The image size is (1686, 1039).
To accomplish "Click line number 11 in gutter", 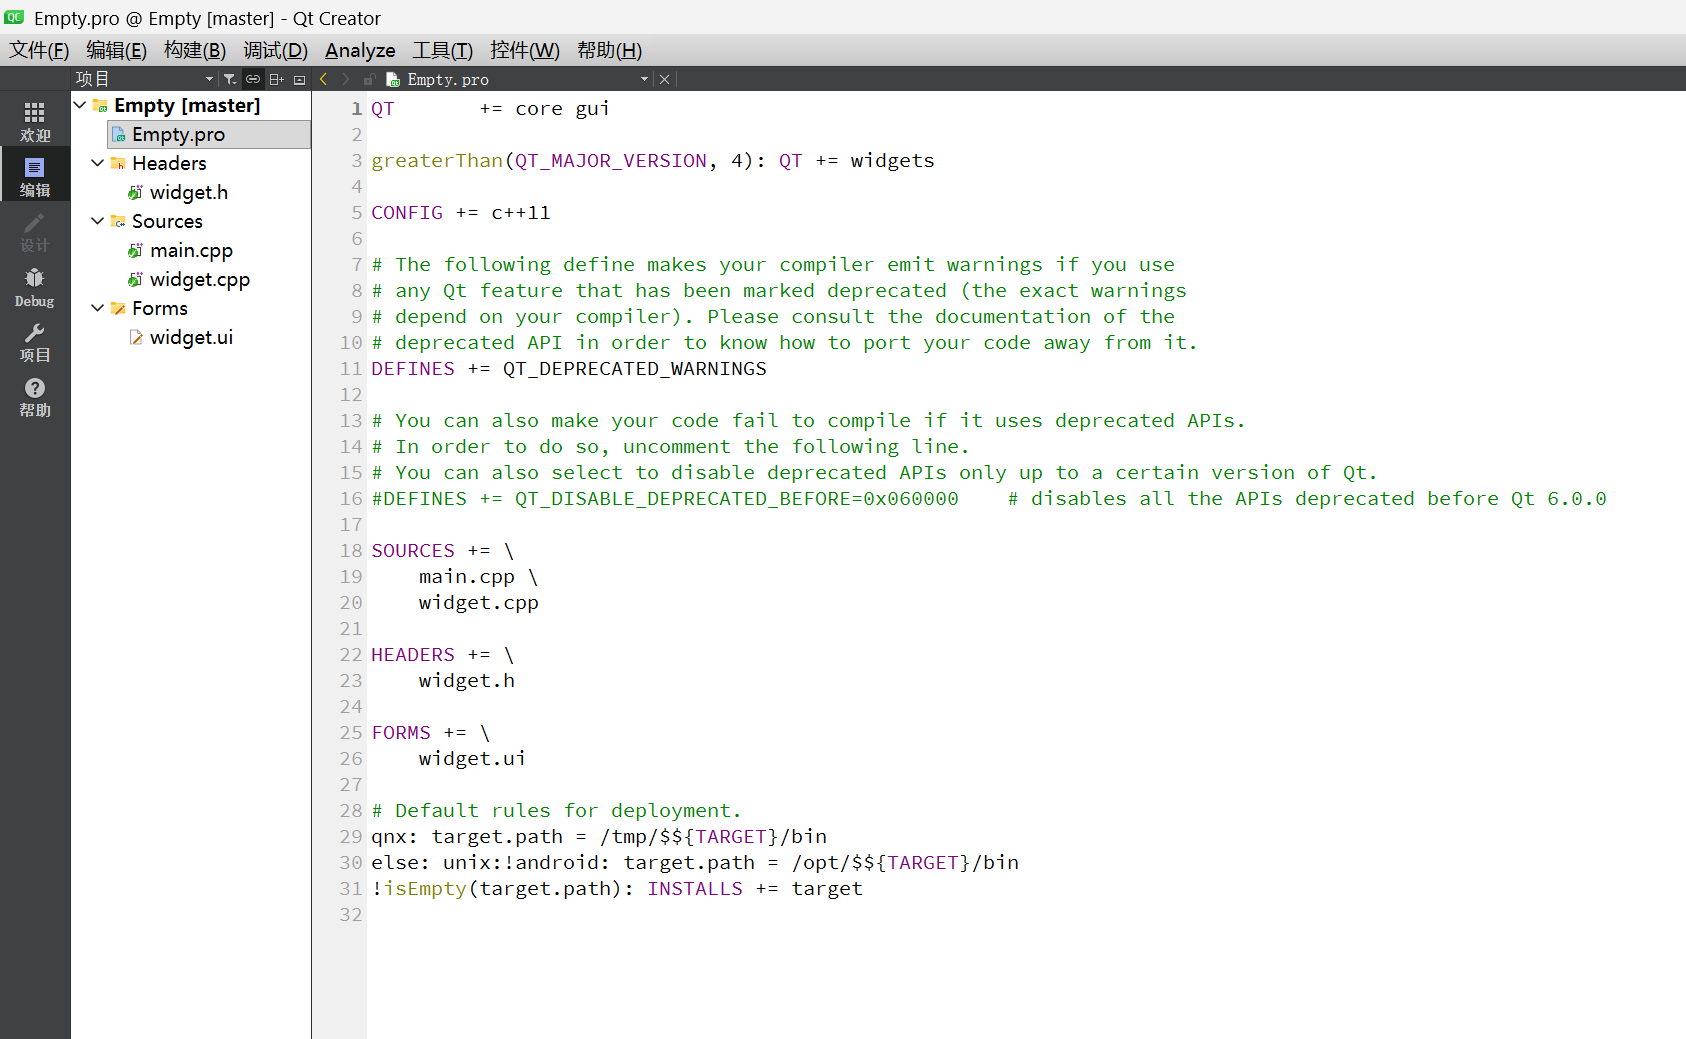I will pyautogui.click(x=351, y=369).
